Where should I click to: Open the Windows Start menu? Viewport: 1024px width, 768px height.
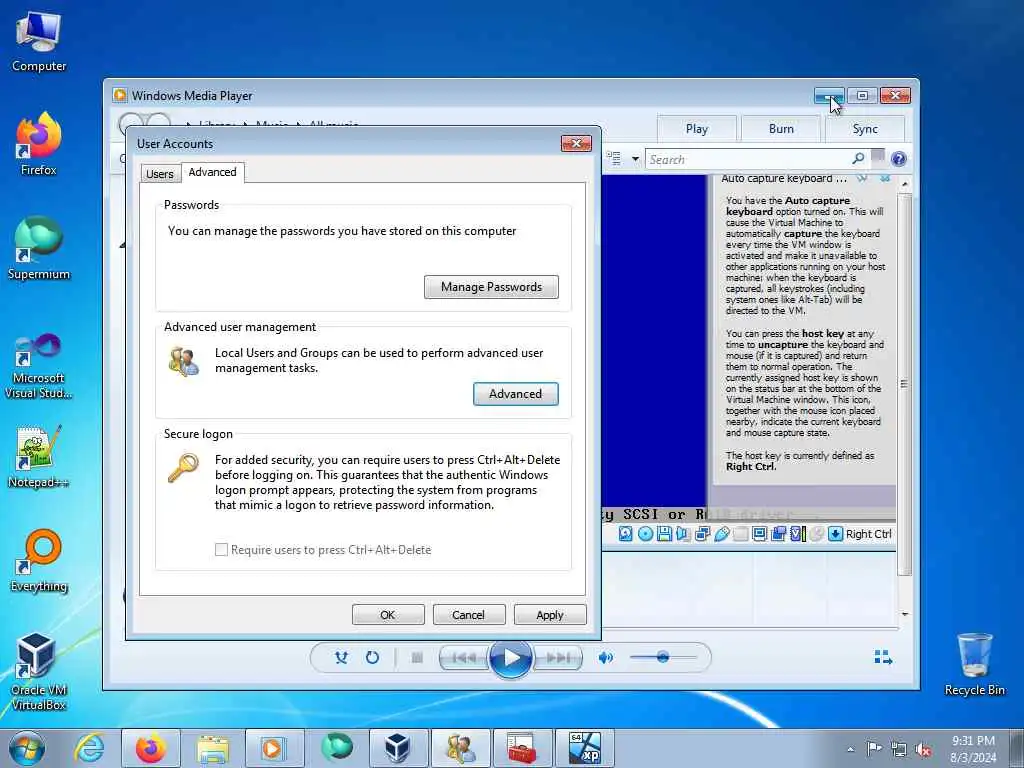pos(27,748)
